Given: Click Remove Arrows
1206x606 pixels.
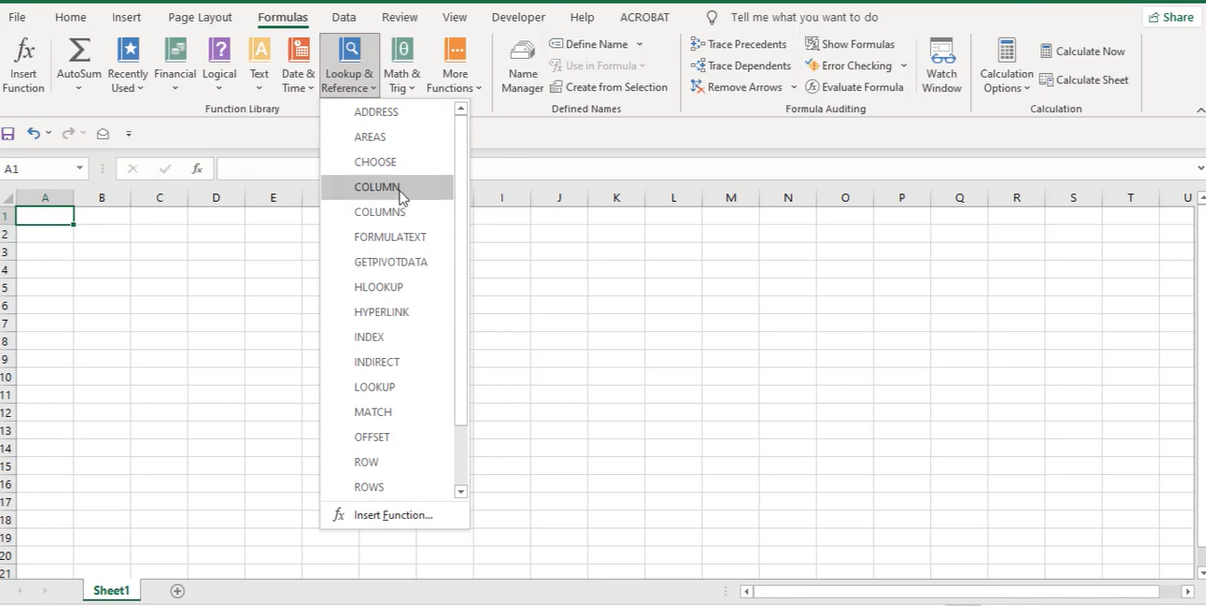Looking at the screenshot, I should 737,87.
